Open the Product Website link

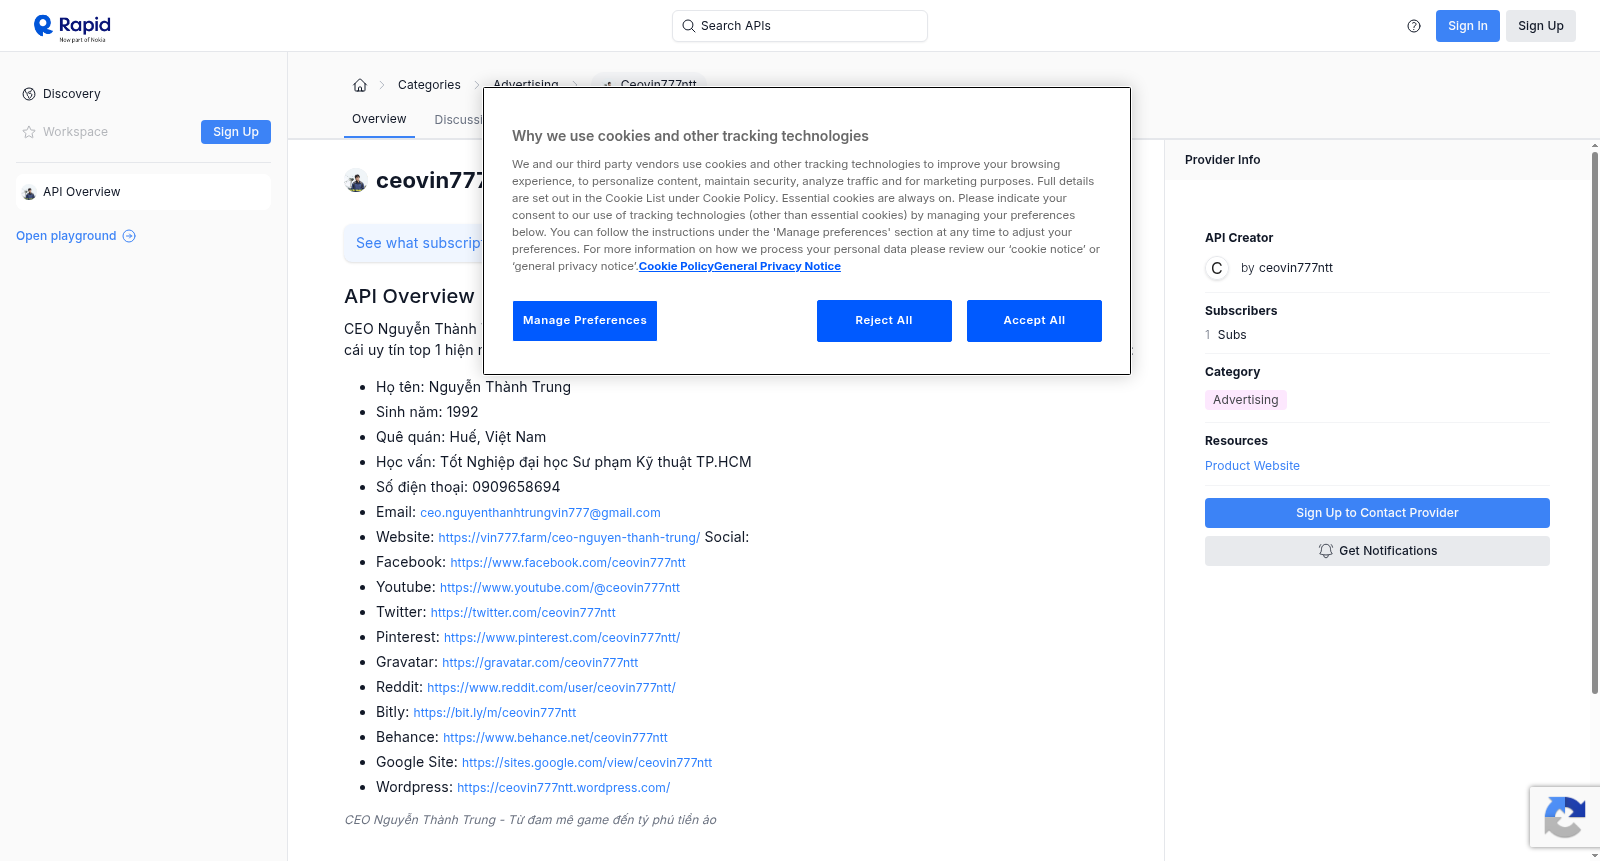1252,466
